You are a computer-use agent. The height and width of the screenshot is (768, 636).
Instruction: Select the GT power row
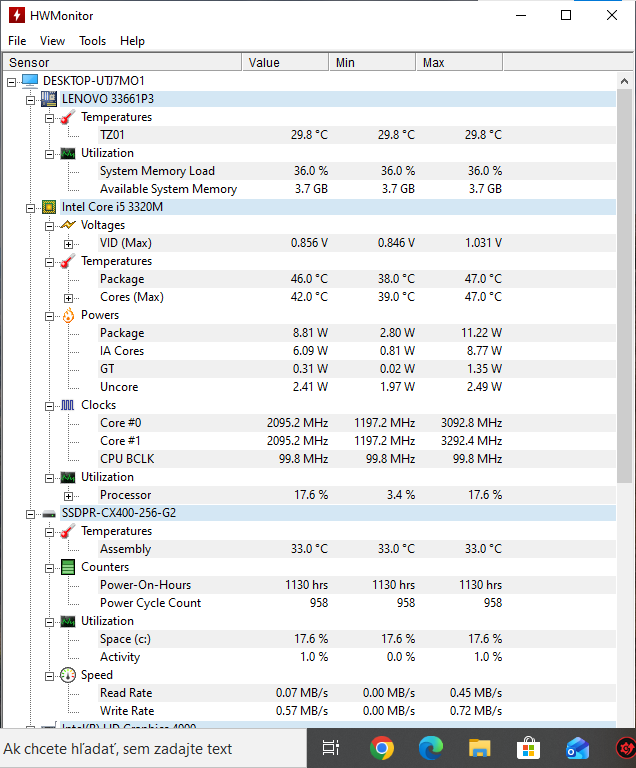click(x=357, y=369)
